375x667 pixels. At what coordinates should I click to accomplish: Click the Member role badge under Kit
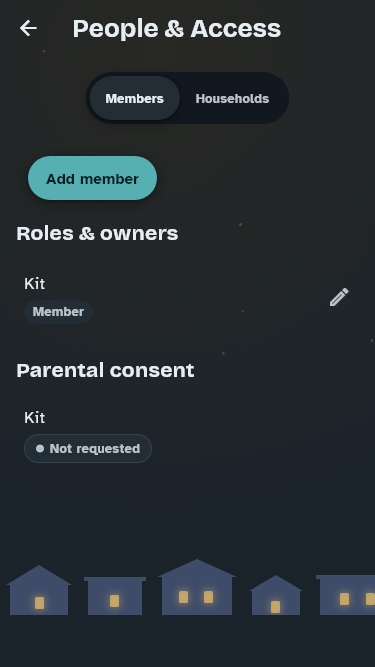tap(58, 312)
